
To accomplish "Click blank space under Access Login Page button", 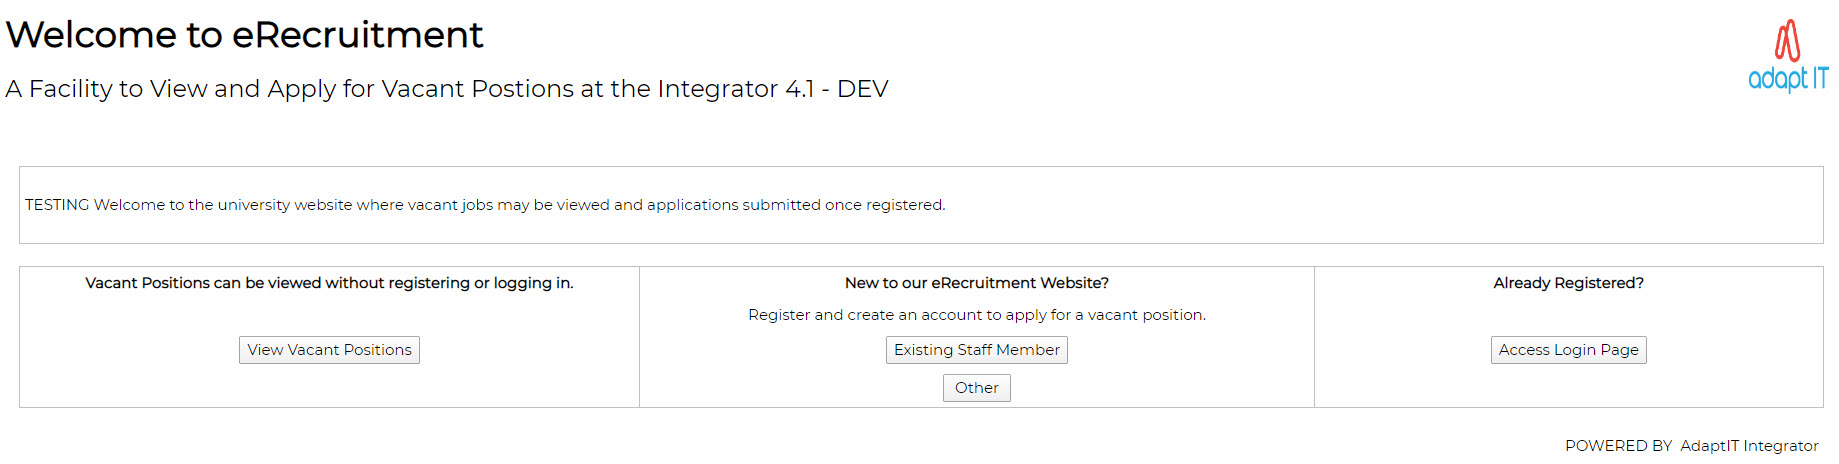I will (1568, 388).
